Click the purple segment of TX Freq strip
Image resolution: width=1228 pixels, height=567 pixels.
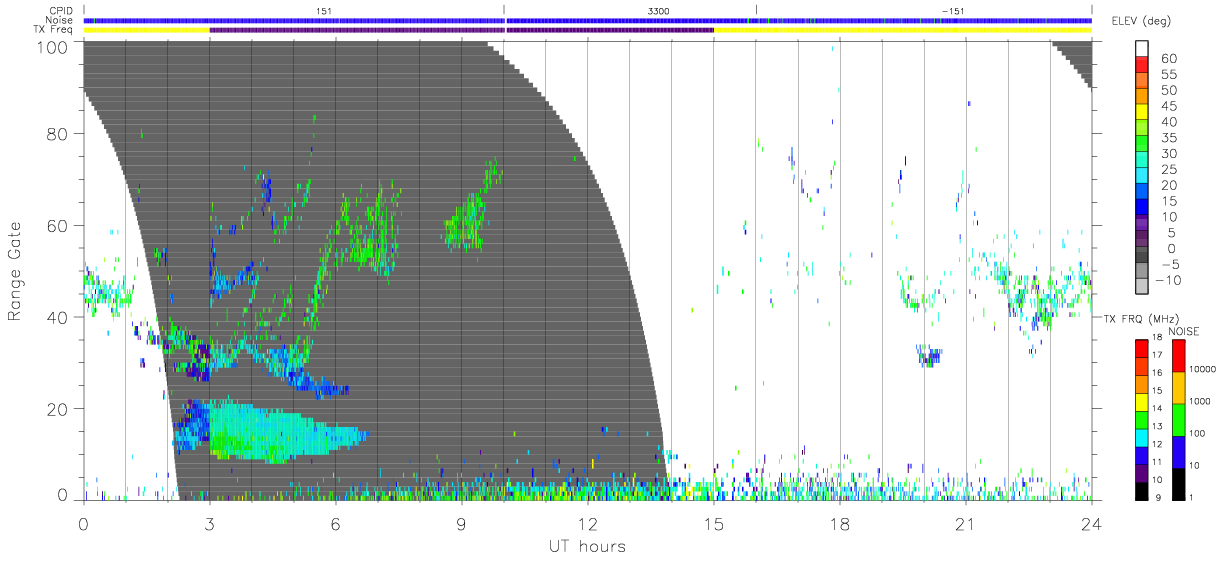coord(461,30)
